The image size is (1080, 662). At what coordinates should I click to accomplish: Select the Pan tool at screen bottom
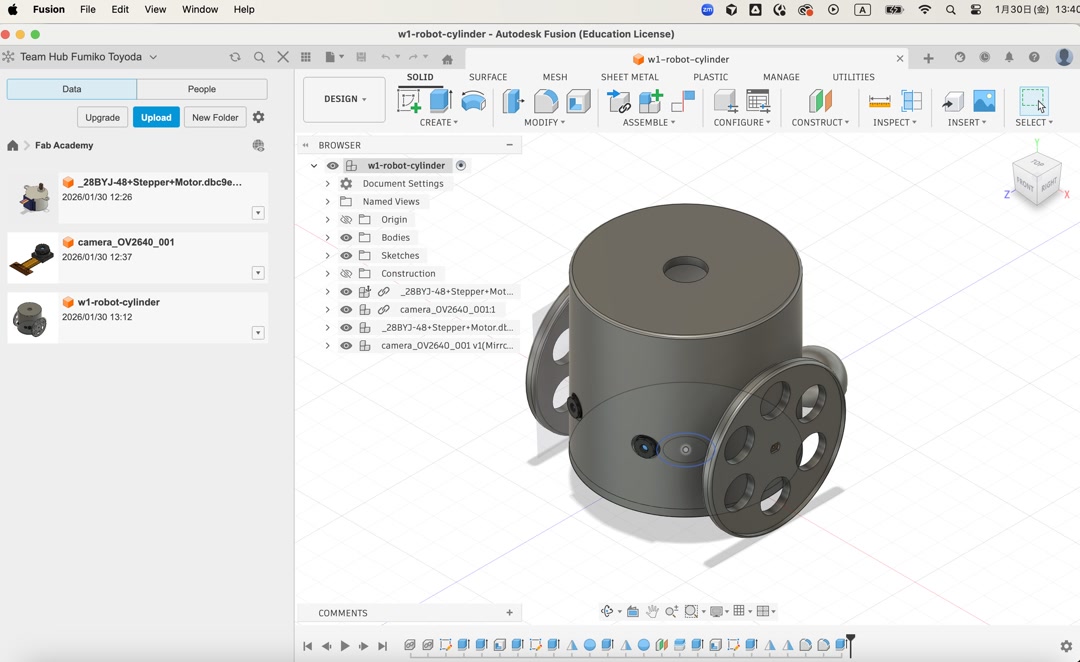653,611
